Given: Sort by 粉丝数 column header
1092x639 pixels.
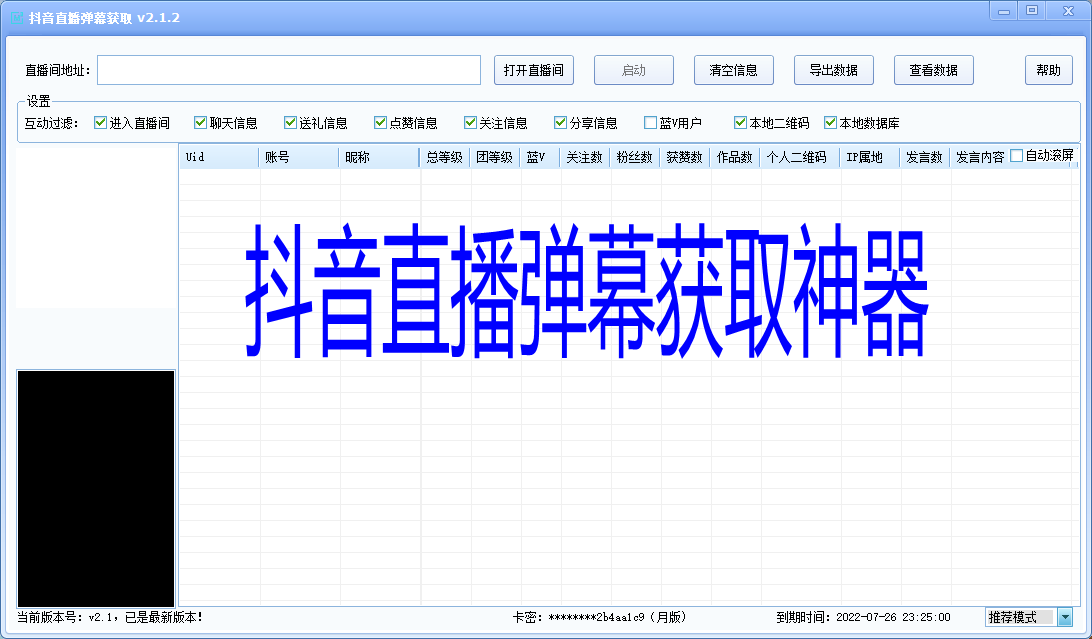Looking at the screenshot, I should pos(634,157).
